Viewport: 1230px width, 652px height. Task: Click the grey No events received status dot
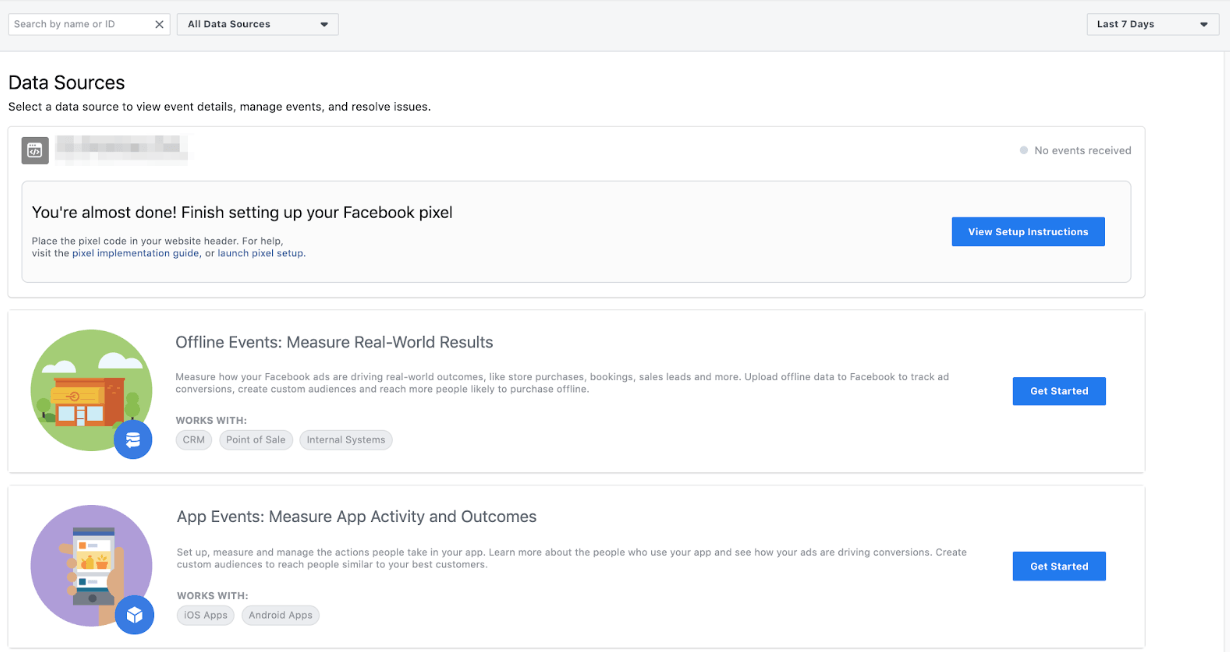1023,150
